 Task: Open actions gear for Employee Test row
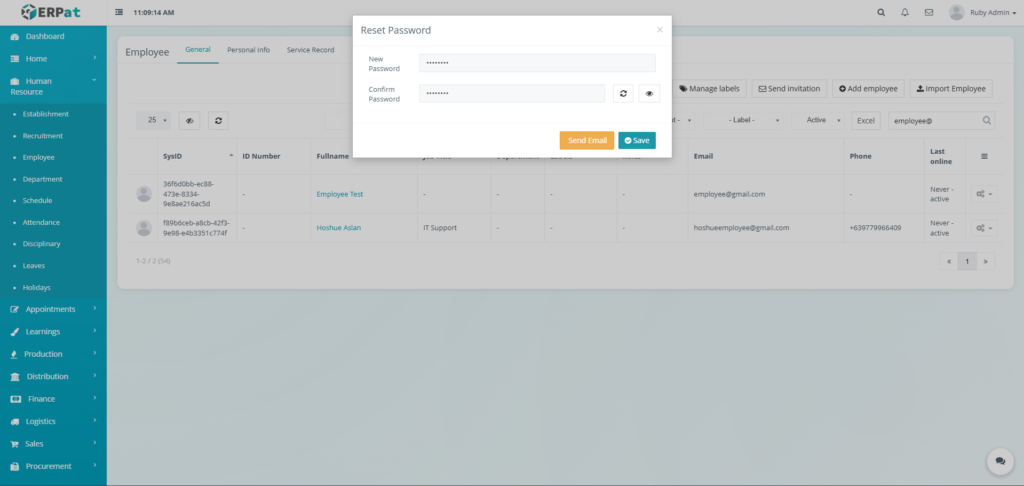click(984, 194)
